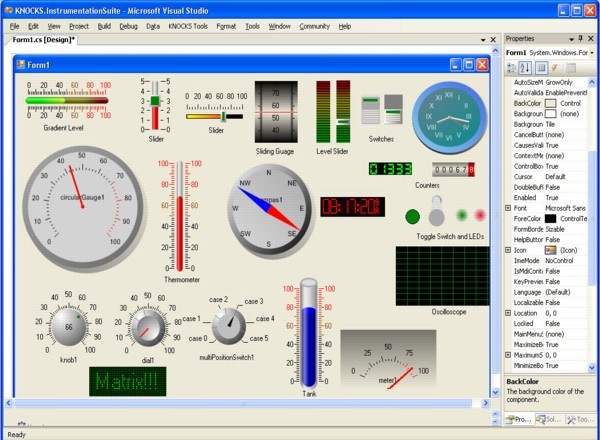The width and height of the screenshot is (600, 440).
Task: Select the mechanical odometer counter
Action: [x=453, y=169]
